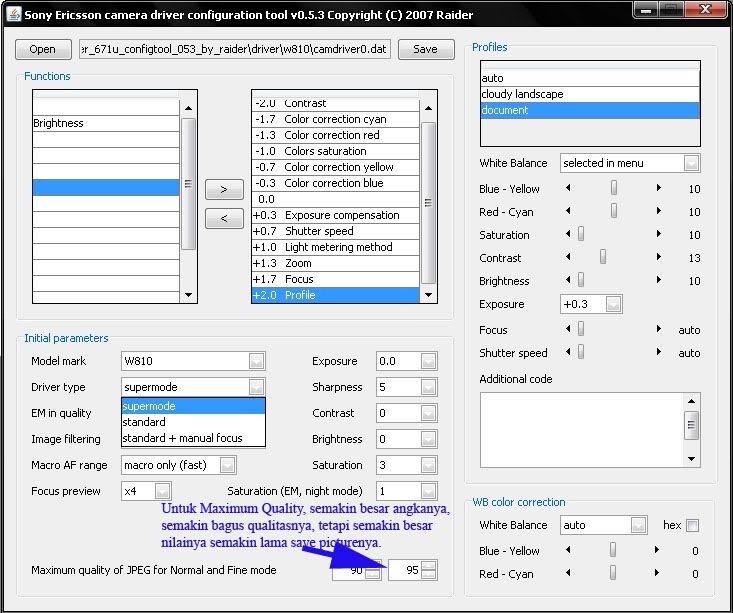The width and height of the screenshot is (733, 613).
Task: Select Color correction yellow row
Action: click(335, 167)
